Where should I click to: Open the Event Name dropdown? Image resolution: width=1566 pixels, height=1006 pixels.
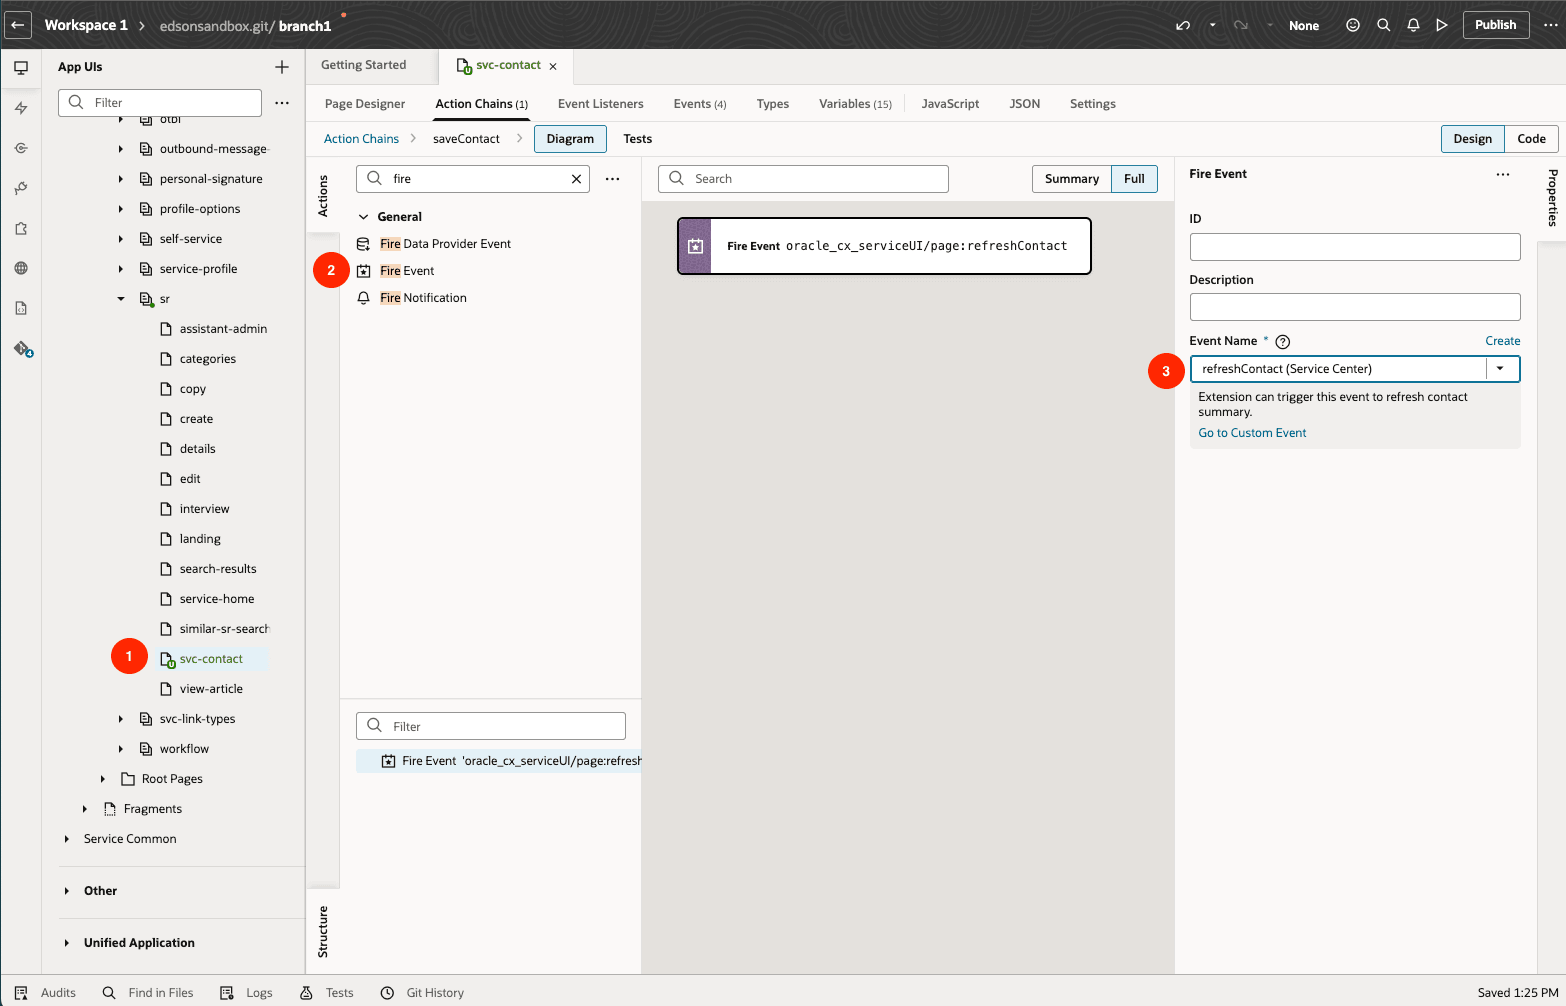[x=1501, y=368]
